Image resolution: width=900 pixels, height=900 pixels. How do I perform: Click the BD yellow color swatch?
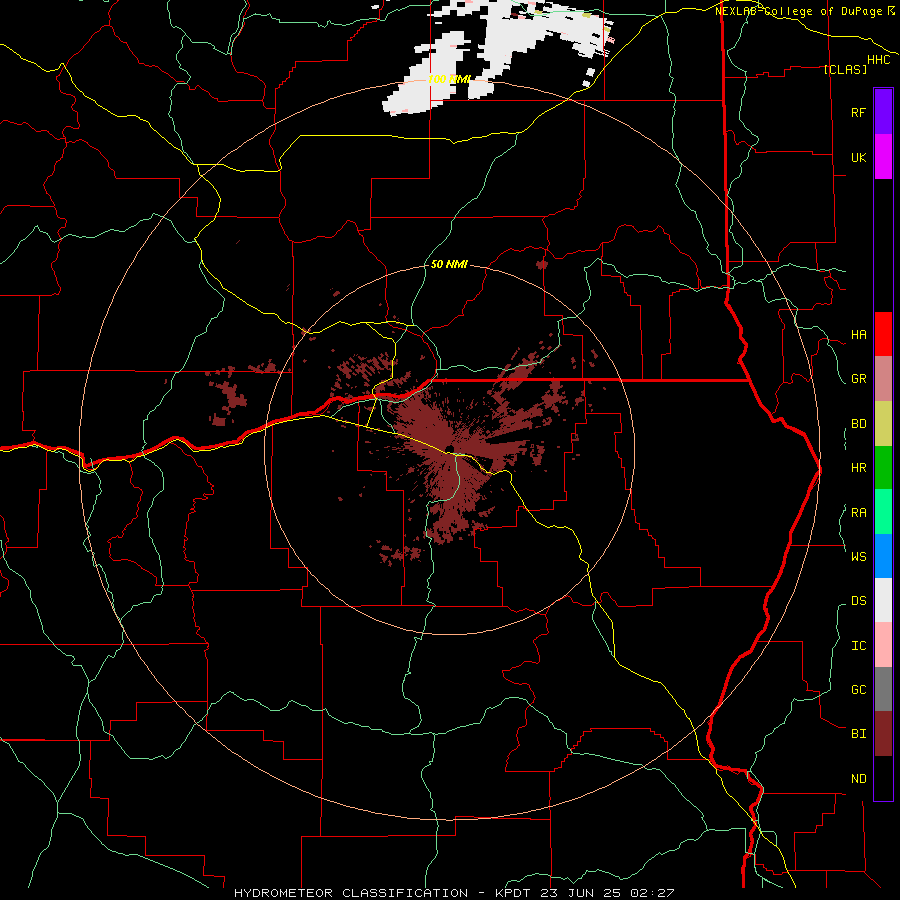pos(883,424)
